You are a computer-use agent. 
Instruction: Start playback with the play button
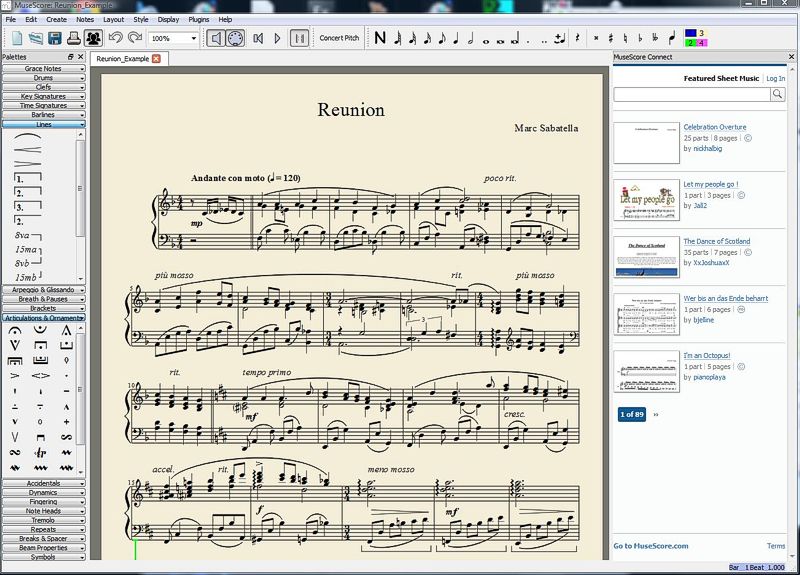click(277, 38)
